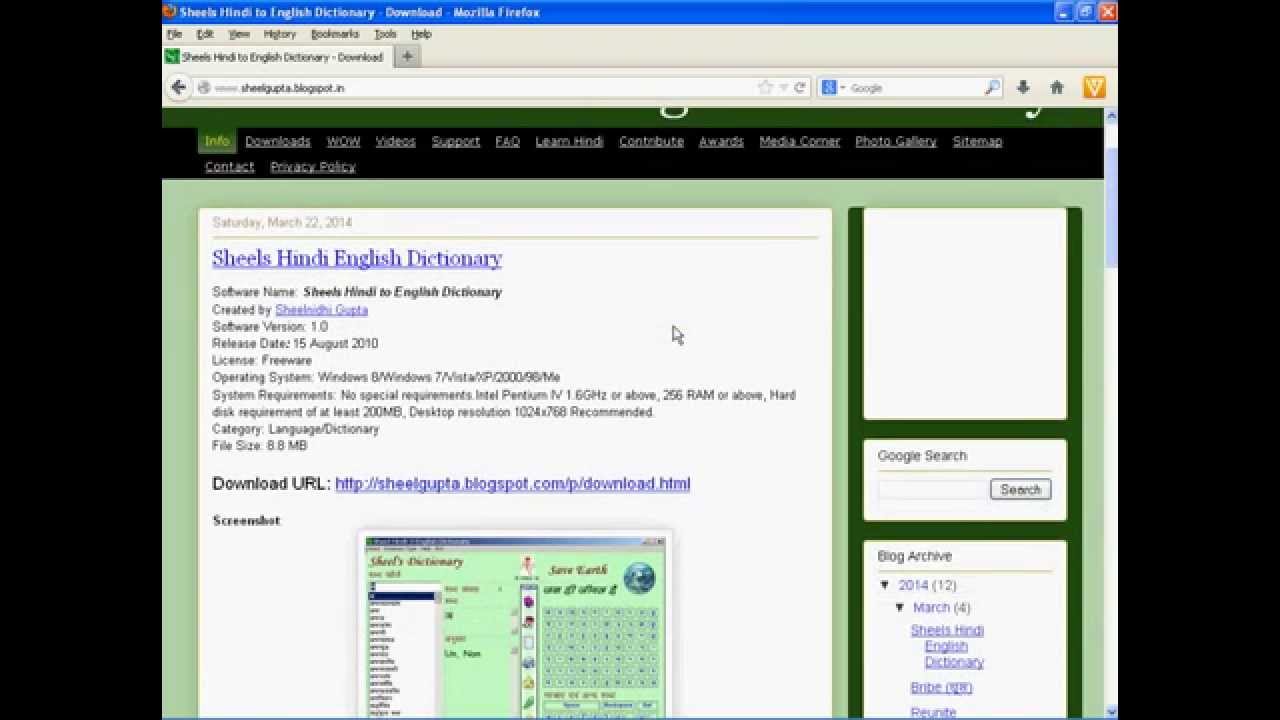Open the Downloads page link
This screenshot has height=720, width=1280.
pyautogui.click(x=278, y=141)
